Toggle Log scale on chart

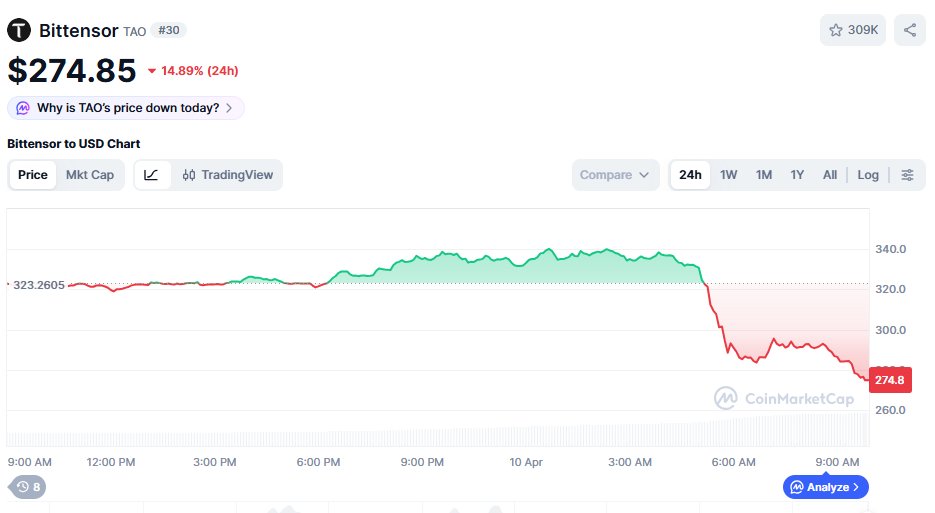pos(868,175)
